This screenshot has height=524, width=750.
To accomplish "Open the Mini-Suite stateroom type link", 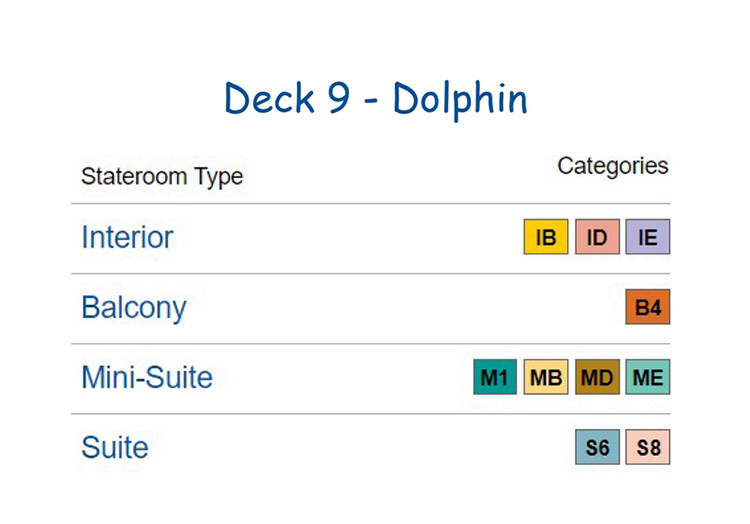I will tap(147, 377).
